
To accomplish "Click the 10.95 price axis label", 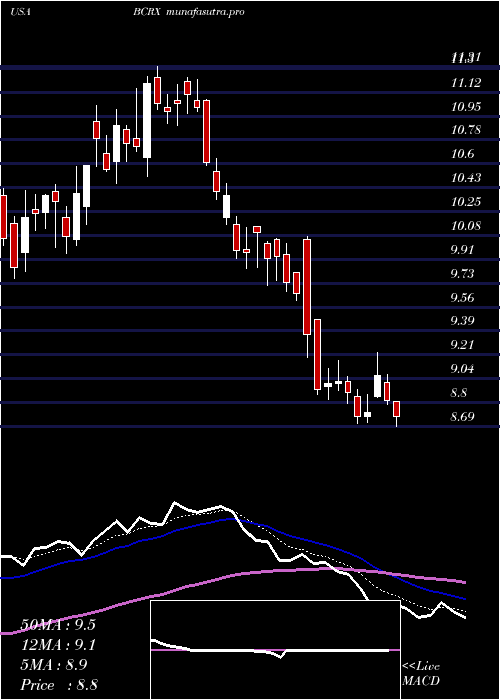I will pos(466,106).
